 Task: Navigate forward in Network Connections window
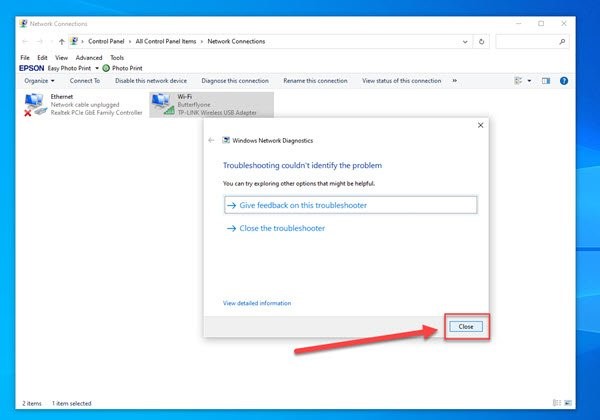39,41
